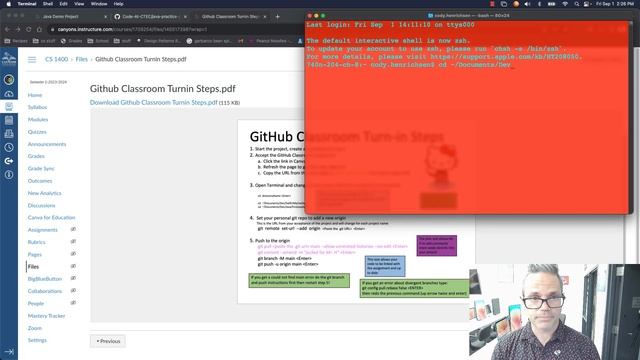Open Discussions in course navigation
The width and height of the screenshot is (640, 360).
(41, 205)
